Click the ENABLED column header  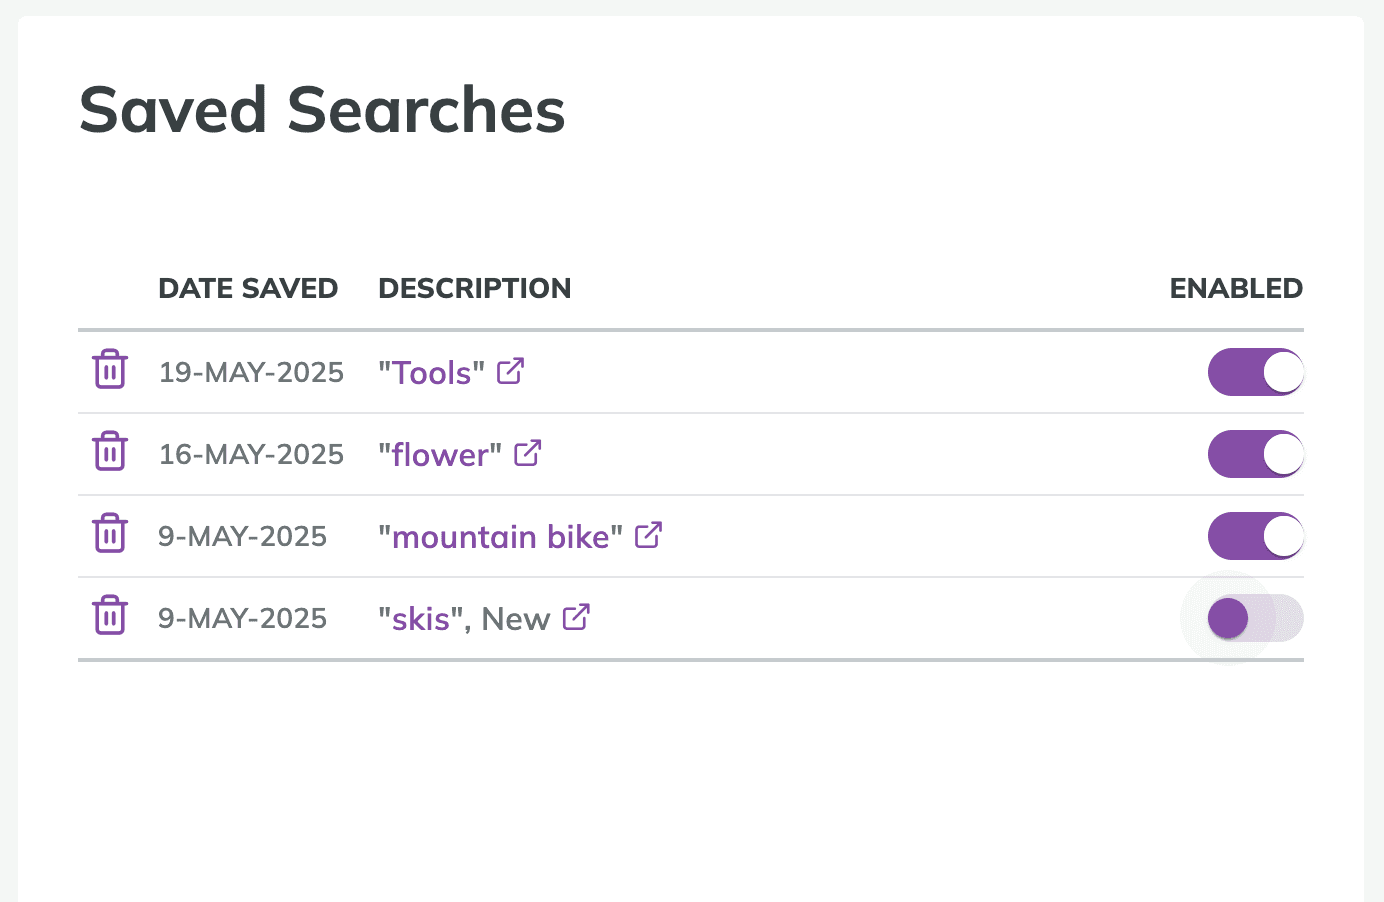[x=1236, y=289]
